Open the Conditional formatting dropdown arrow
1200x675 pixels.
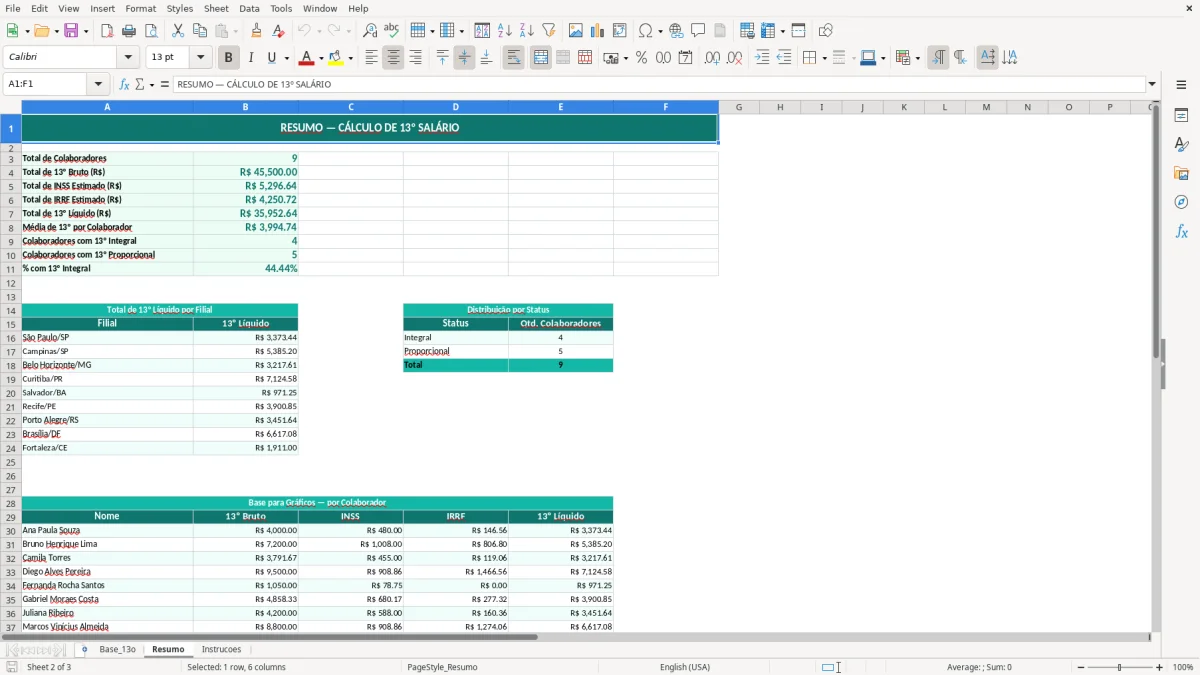(917, 58)
